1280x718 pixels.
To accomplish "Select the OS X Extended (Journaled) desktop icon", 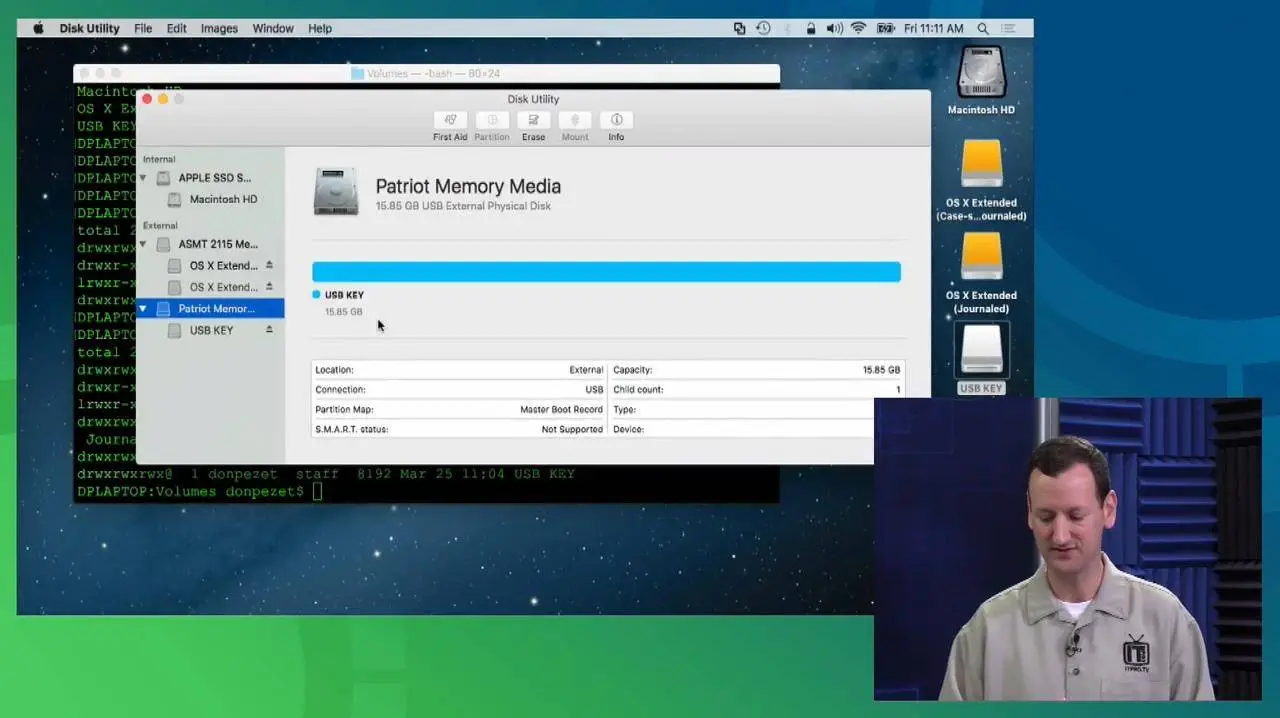I will 981,257.
